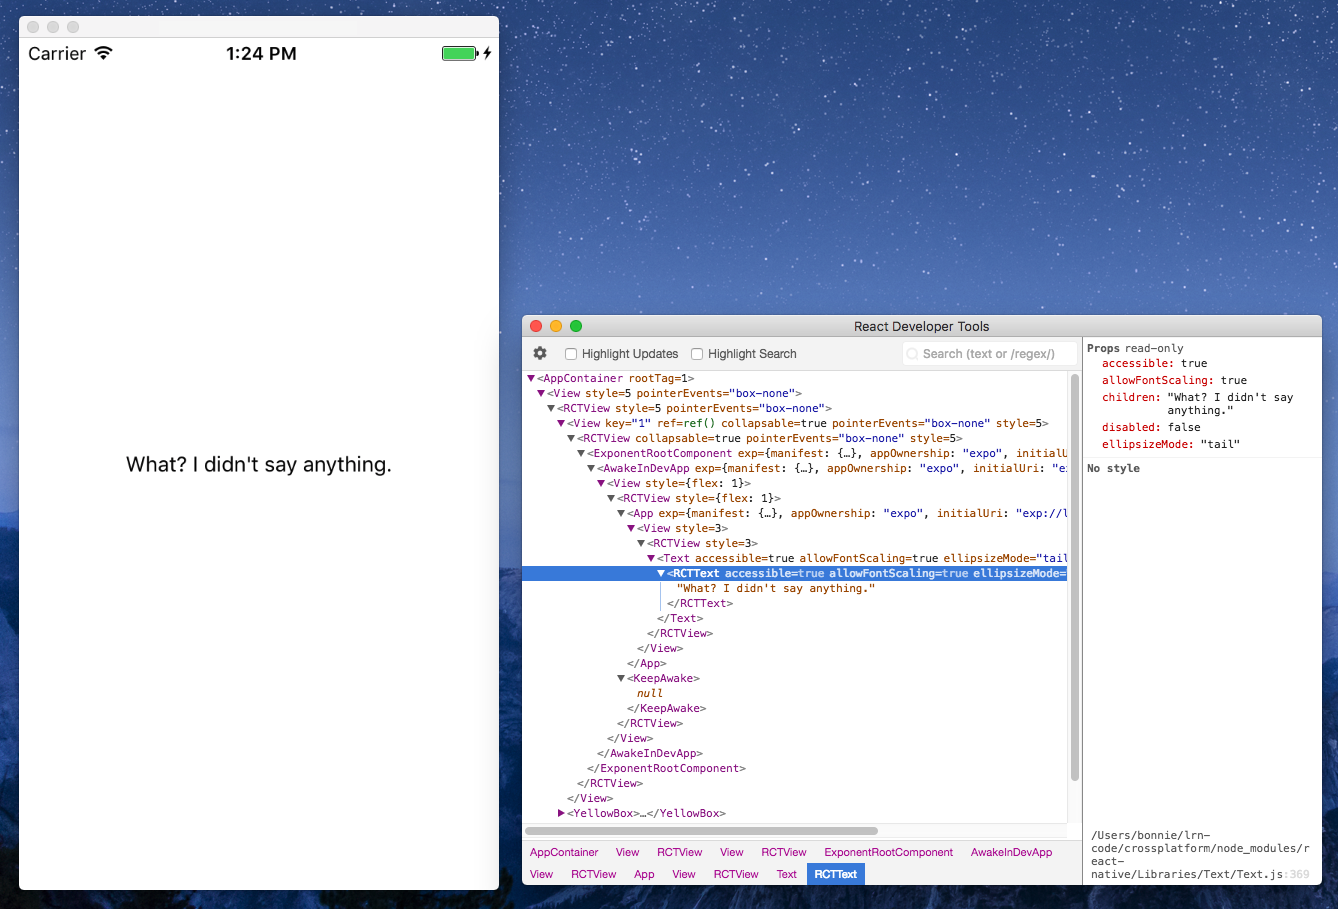The height and width of the screenshot is (909, 1338).
Task: Open the settings gear in React DevTools
Action: tap(540, 353)
